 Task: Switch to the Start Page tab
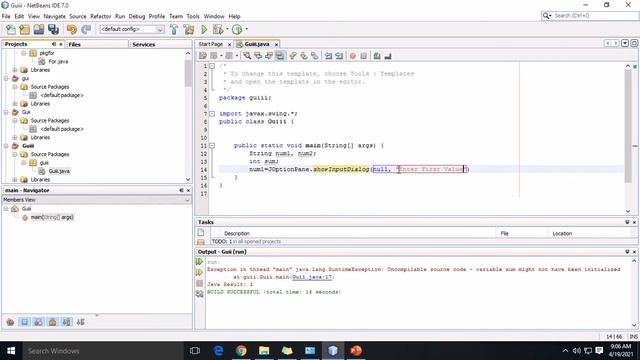point(211,44)
